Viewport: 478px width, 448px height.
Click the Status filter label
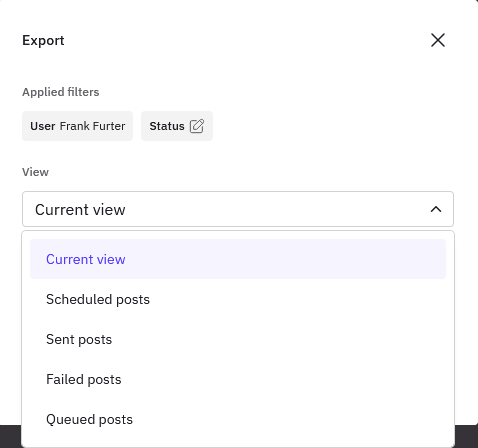pyautogui.click(x=167, y=126)
